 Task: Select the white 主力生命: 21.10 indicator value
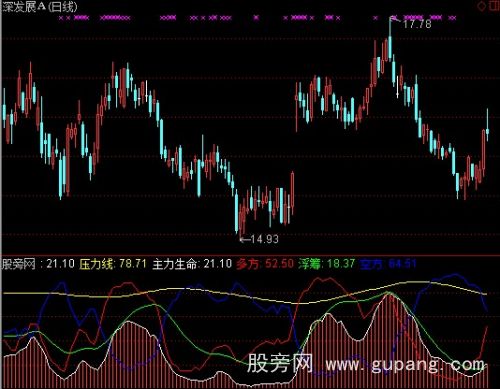click(x=192, y=264)
